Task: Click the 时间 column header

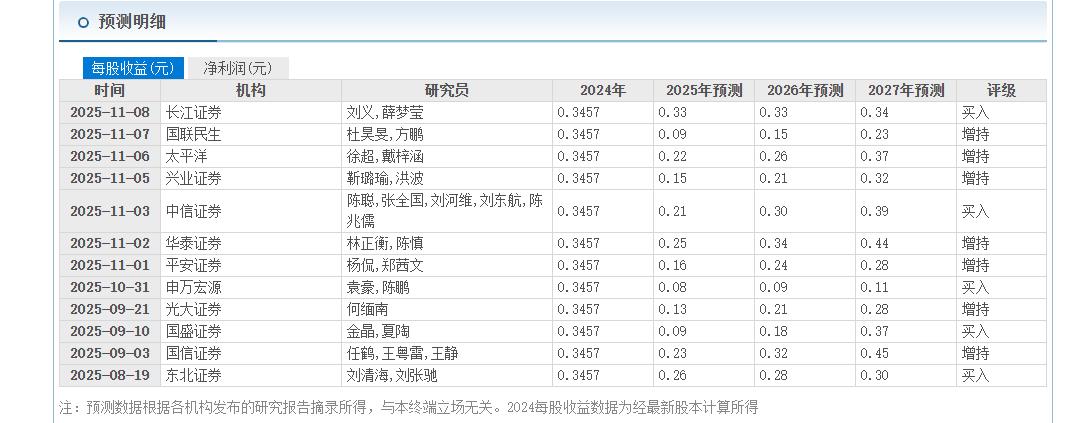Action: [x=110, y=90]
